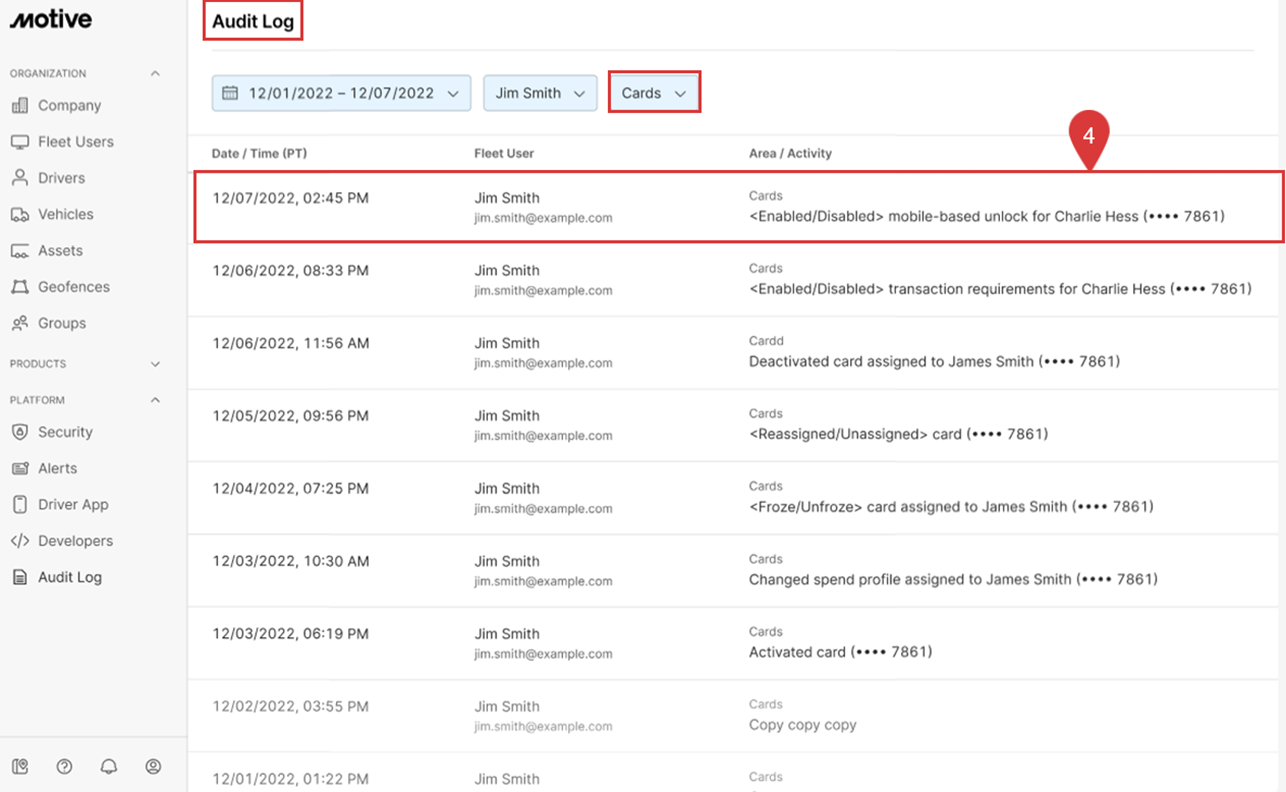Expand the Products section
Image resolution: width=1286 pixels, height=792 pixels.
coord(155,364)
